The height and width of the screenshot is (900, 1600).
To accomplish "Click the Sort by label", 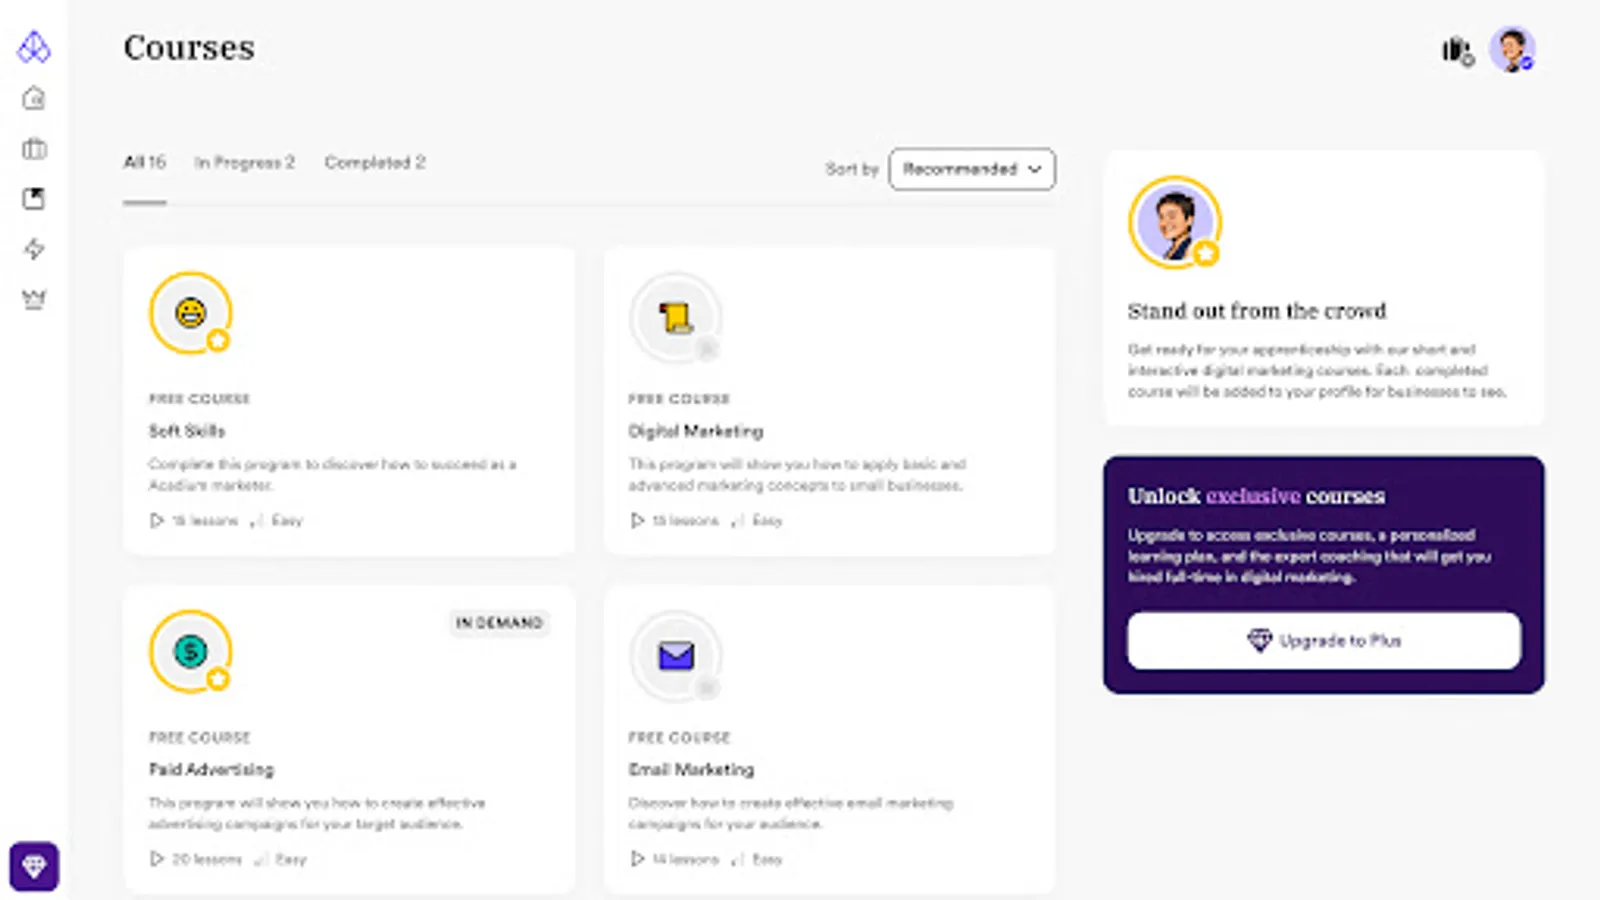I will 852,169.
